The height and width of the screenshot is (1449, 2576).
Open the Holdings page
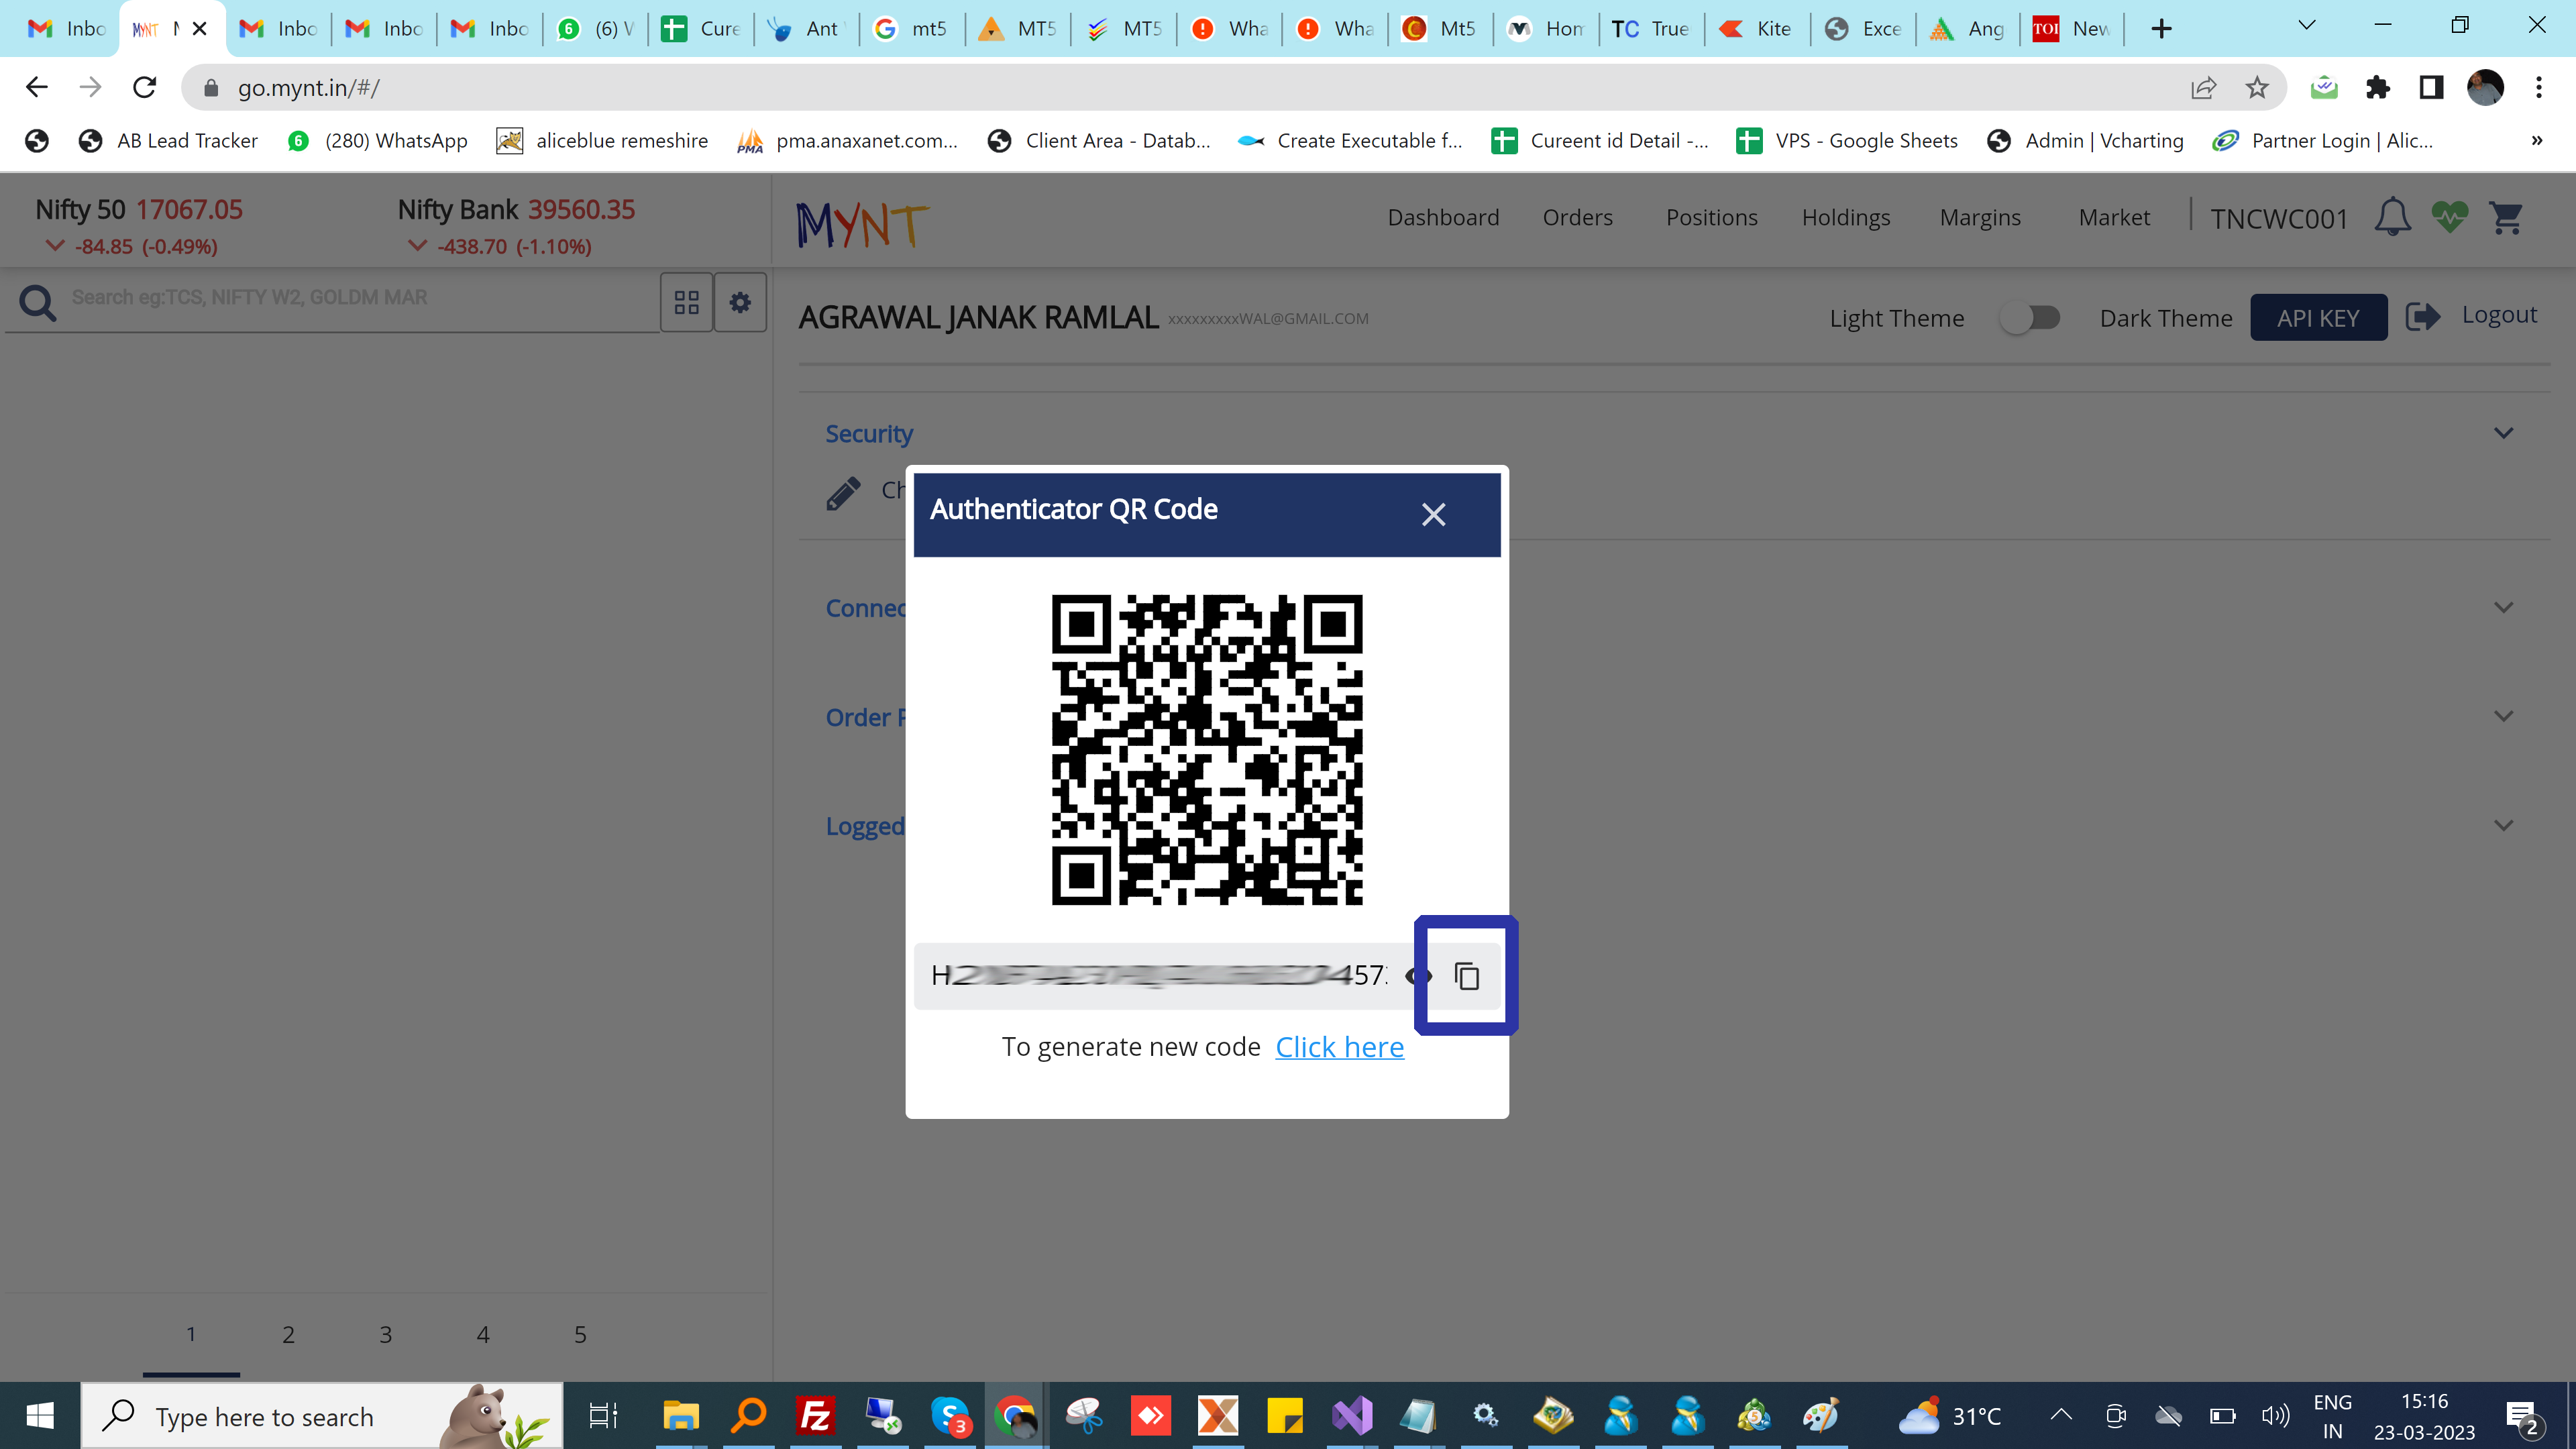(1846, 217)
